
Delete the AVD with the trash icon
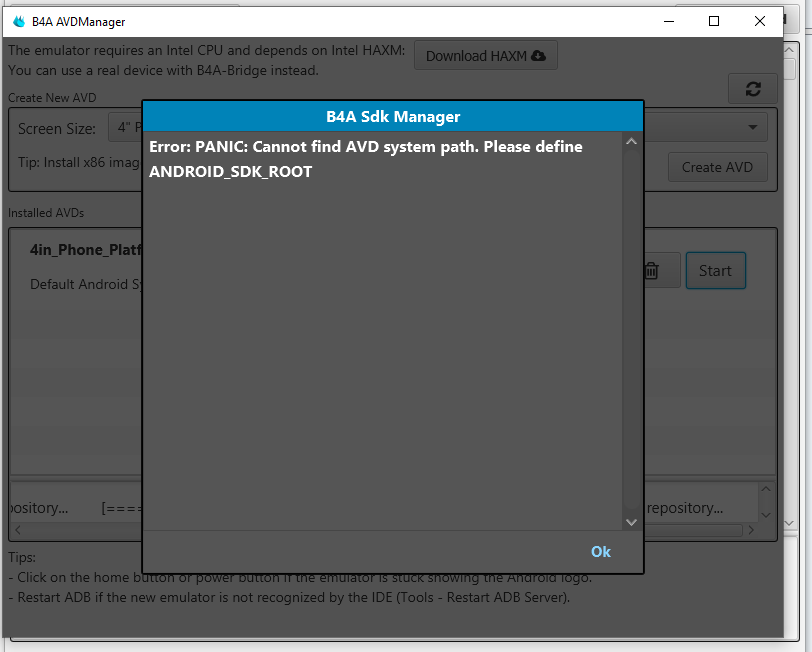click(652, 270)
